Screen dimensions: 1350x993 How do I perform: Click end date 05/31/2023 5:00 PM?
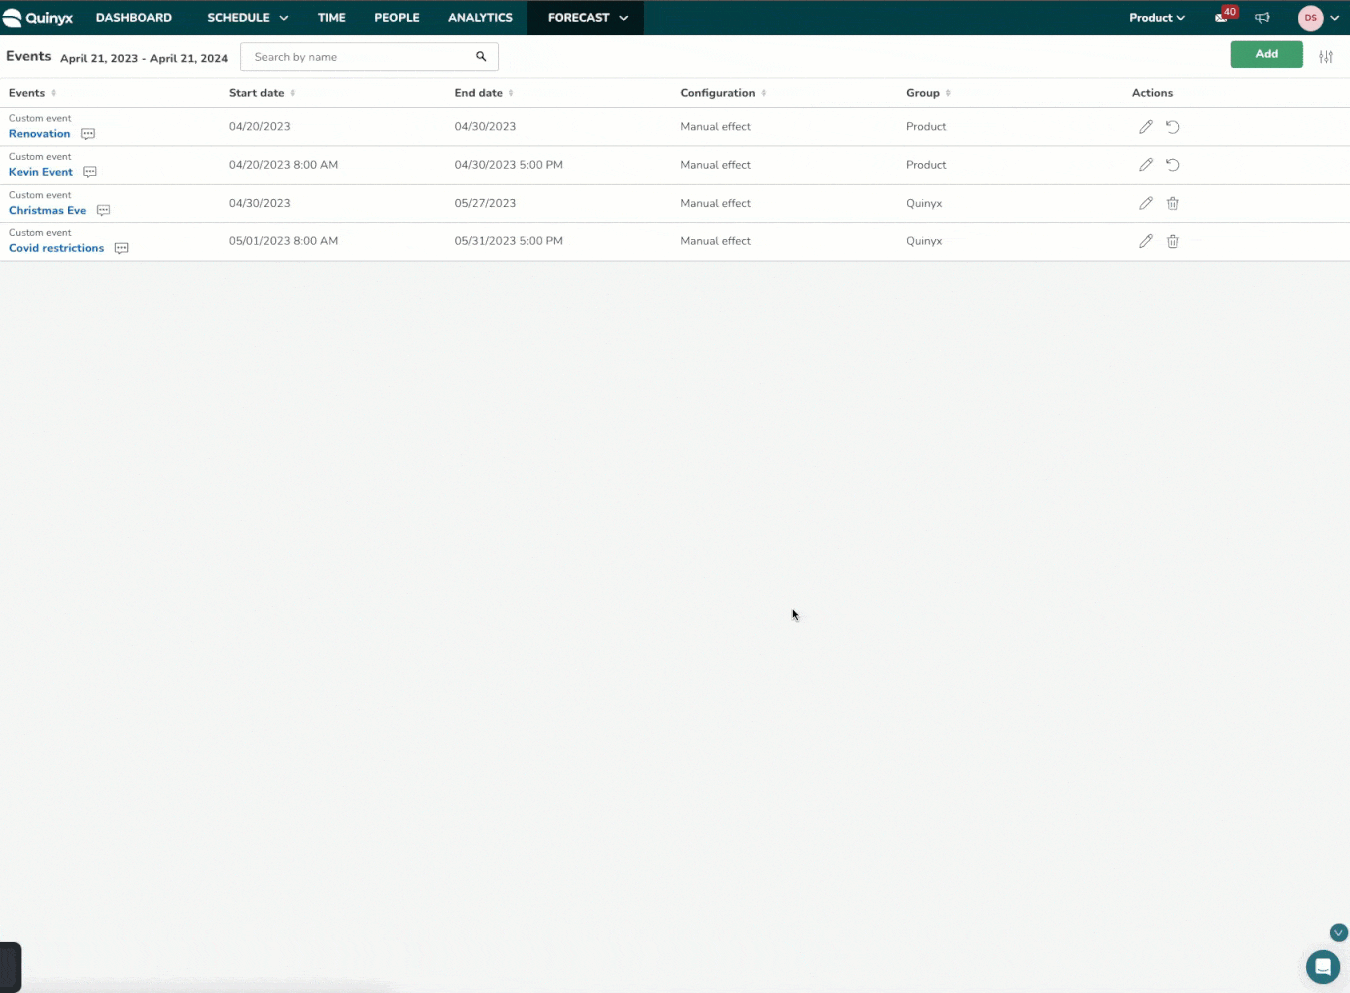(508, 241)
